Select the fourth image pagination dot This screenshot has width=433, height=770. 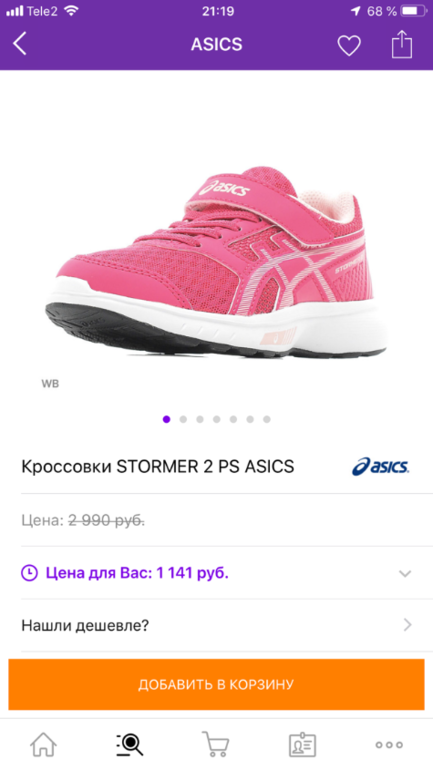pyautogui.click(x=216, y=419)
